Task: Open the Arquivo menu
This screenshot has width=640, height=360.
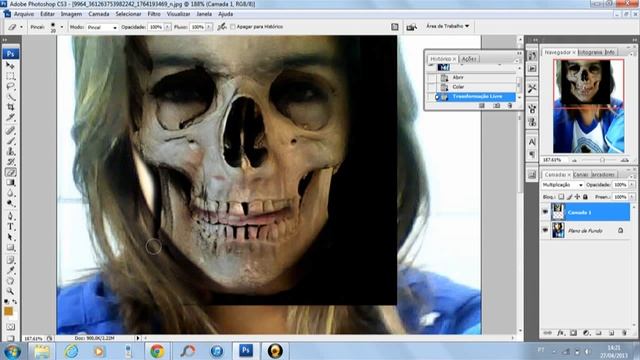Action: (x=24, y=14)
